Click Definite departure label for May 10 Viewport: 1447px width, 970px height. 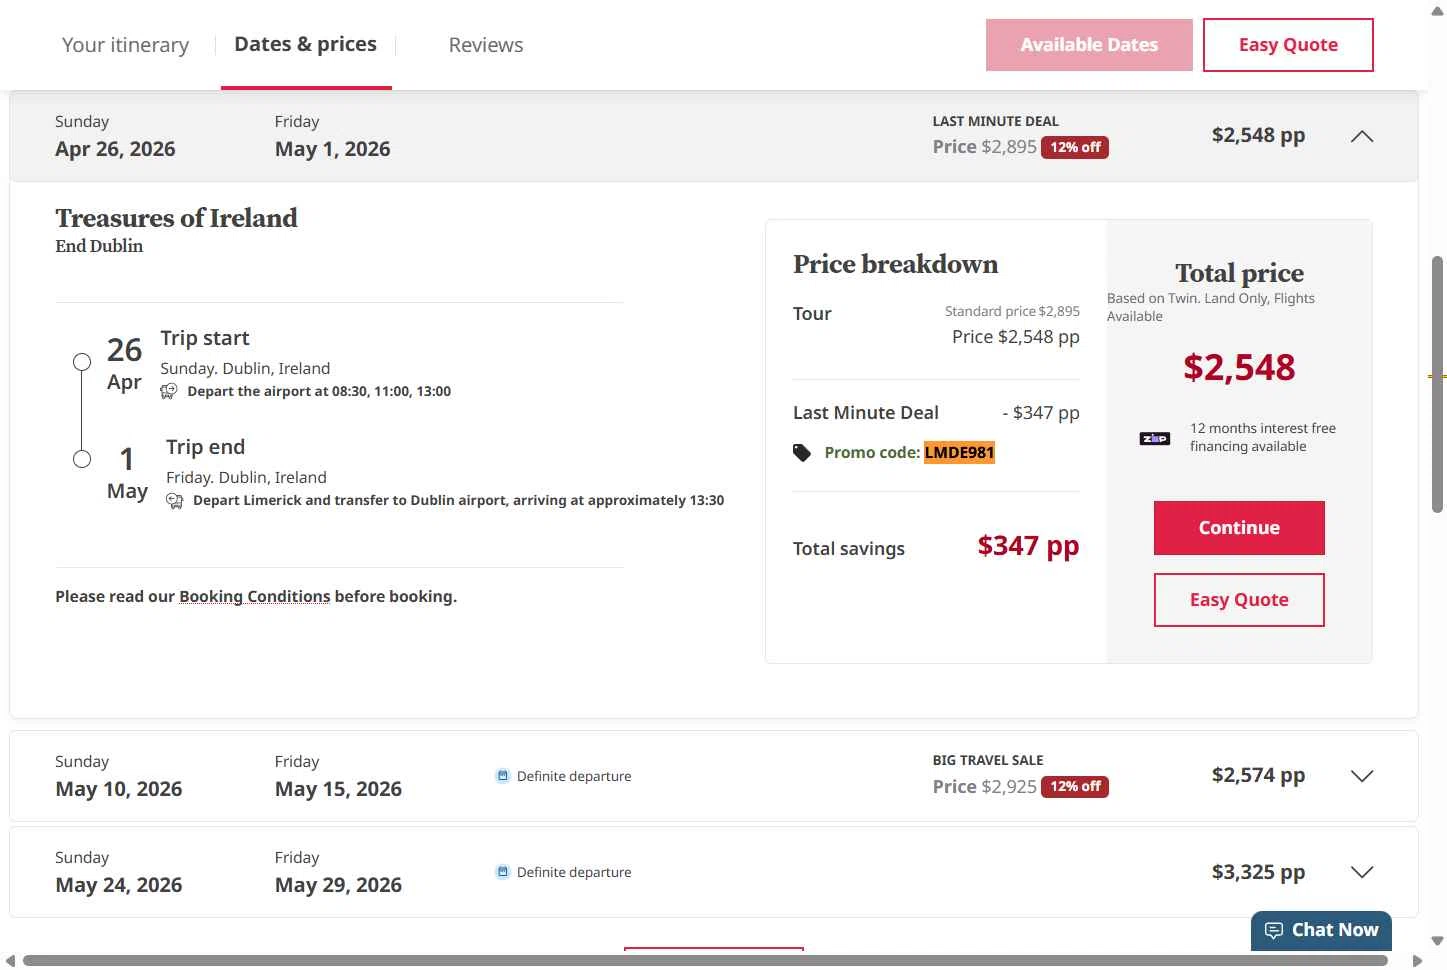574,776
